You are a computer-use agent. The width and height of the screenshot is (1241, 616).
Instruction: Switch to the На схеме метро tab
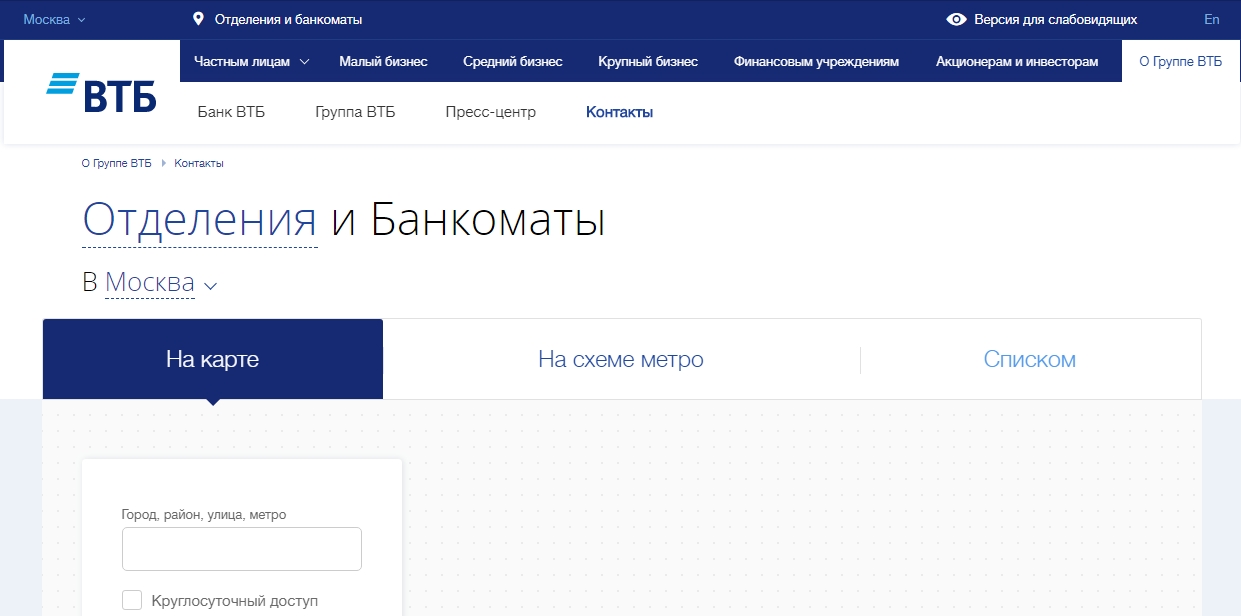point(620,359)
